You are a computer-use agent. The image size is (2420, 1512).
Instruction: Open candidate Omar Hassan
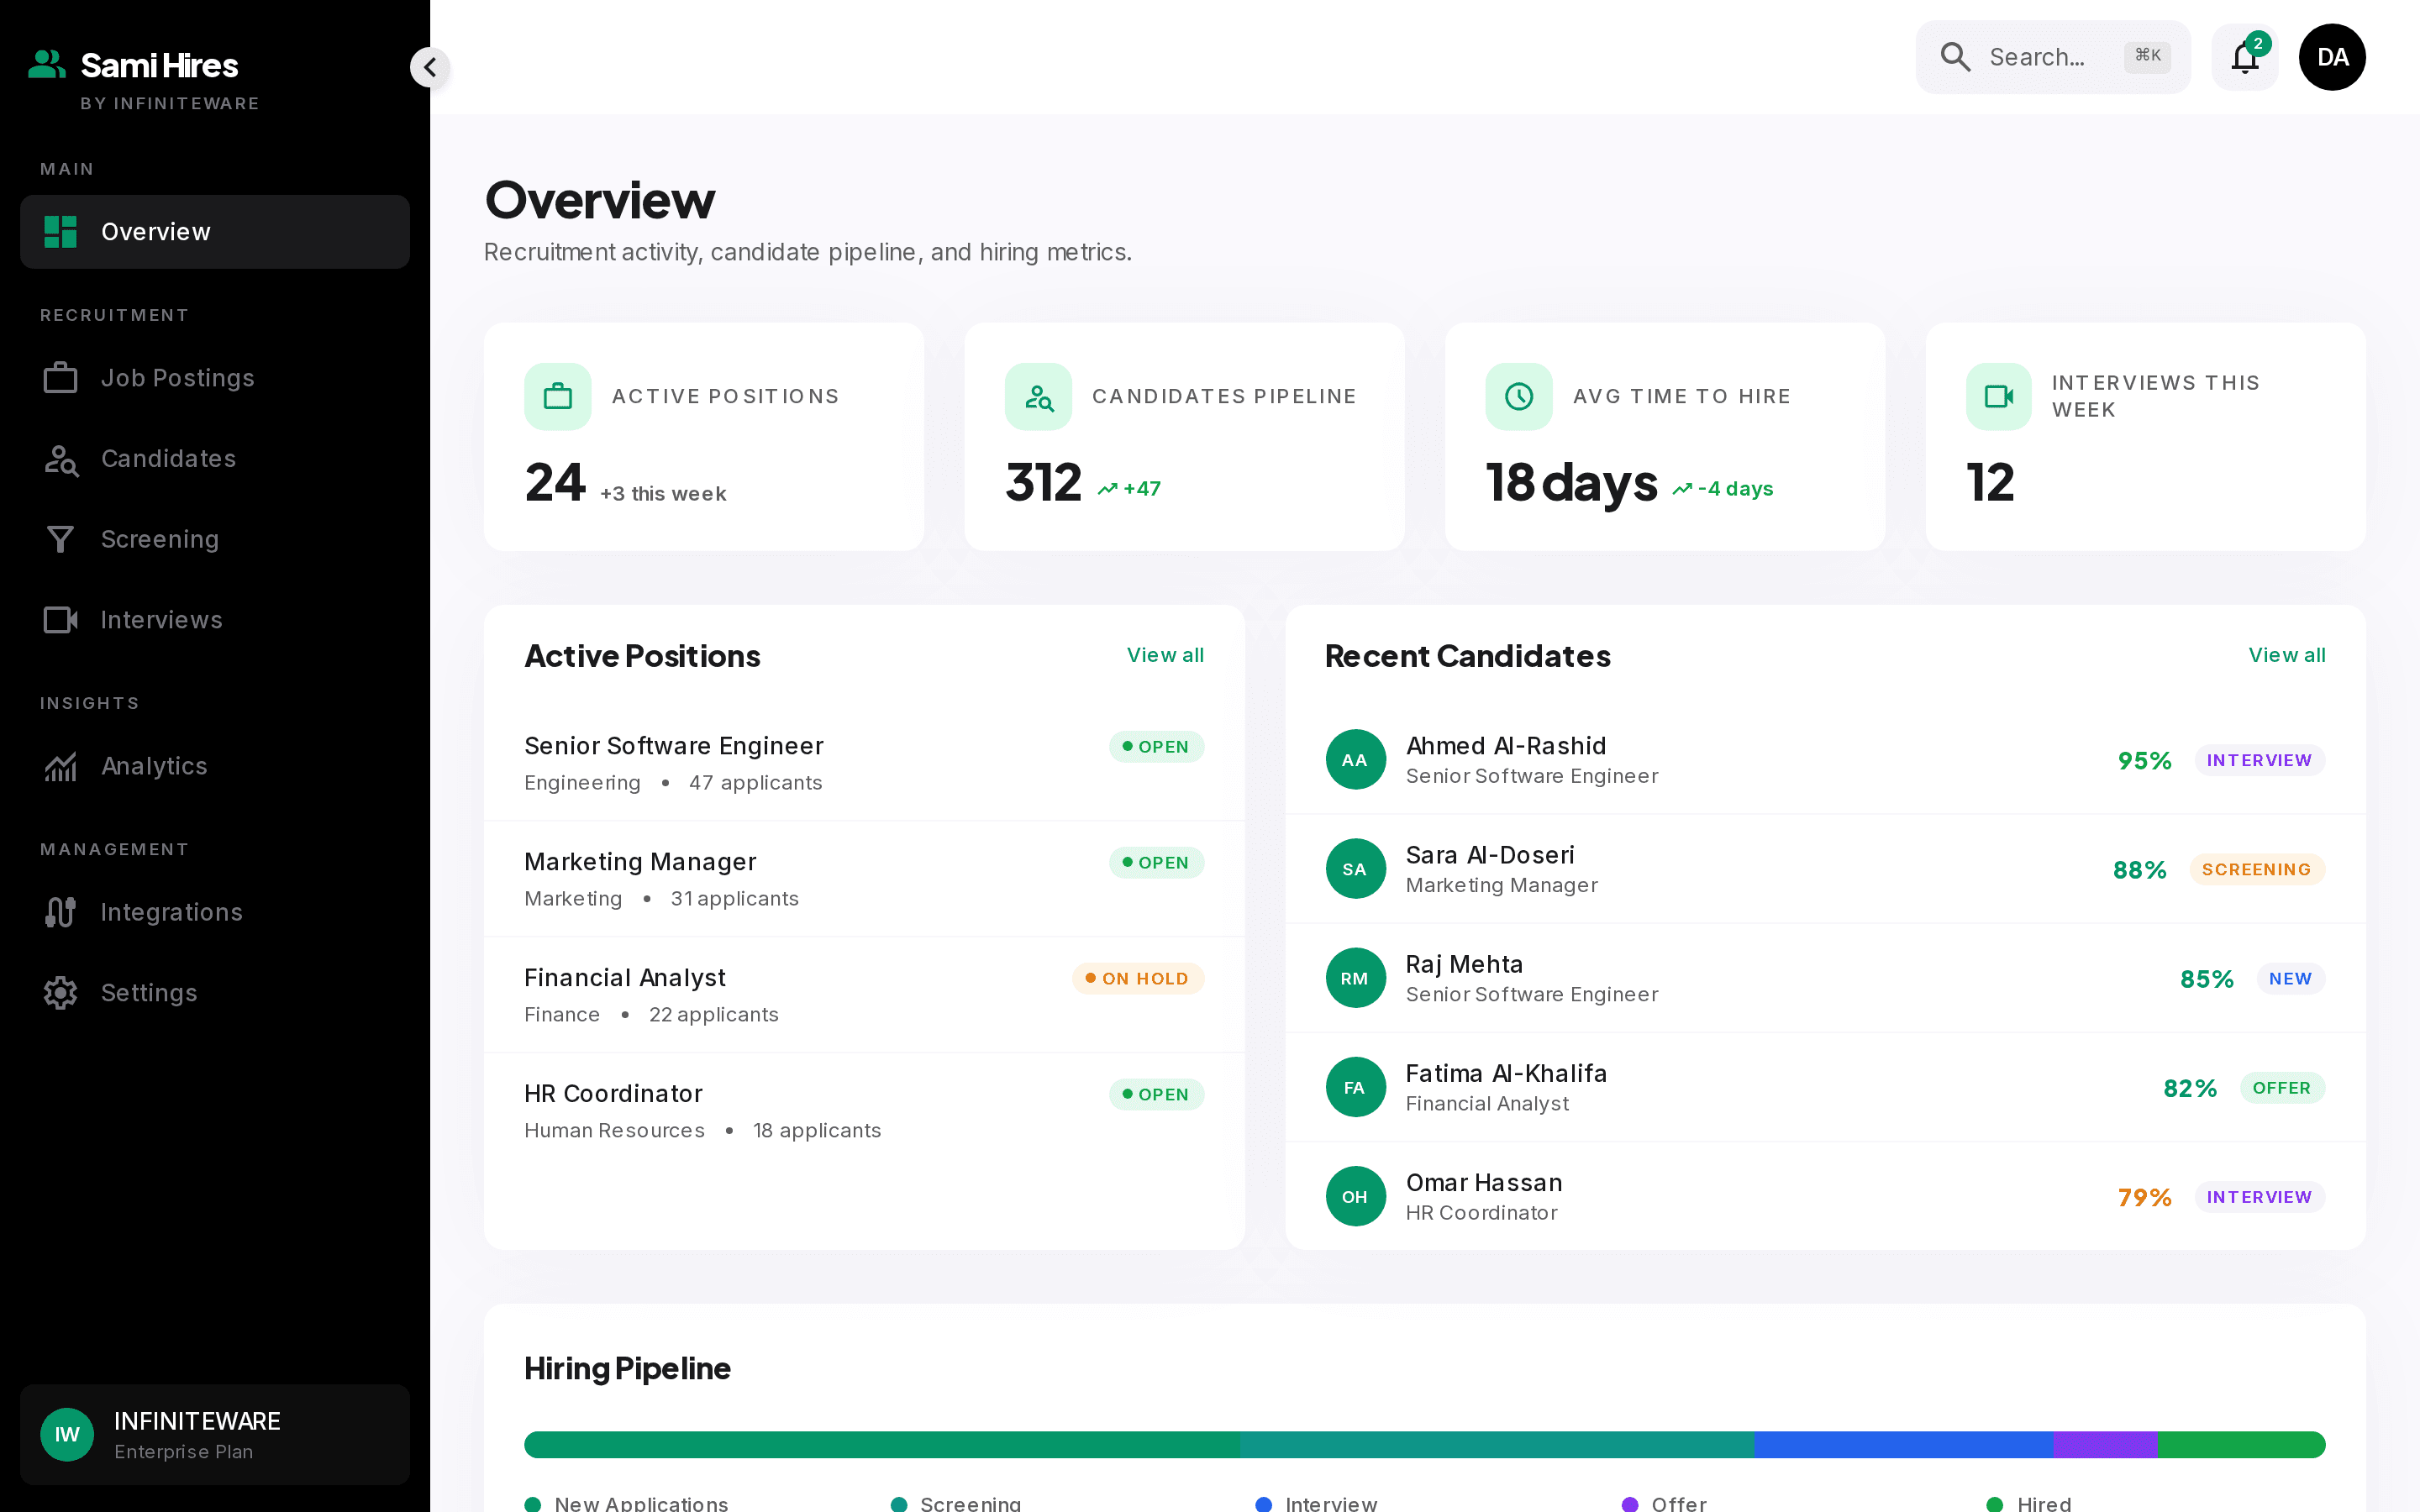point(1825,1196)
